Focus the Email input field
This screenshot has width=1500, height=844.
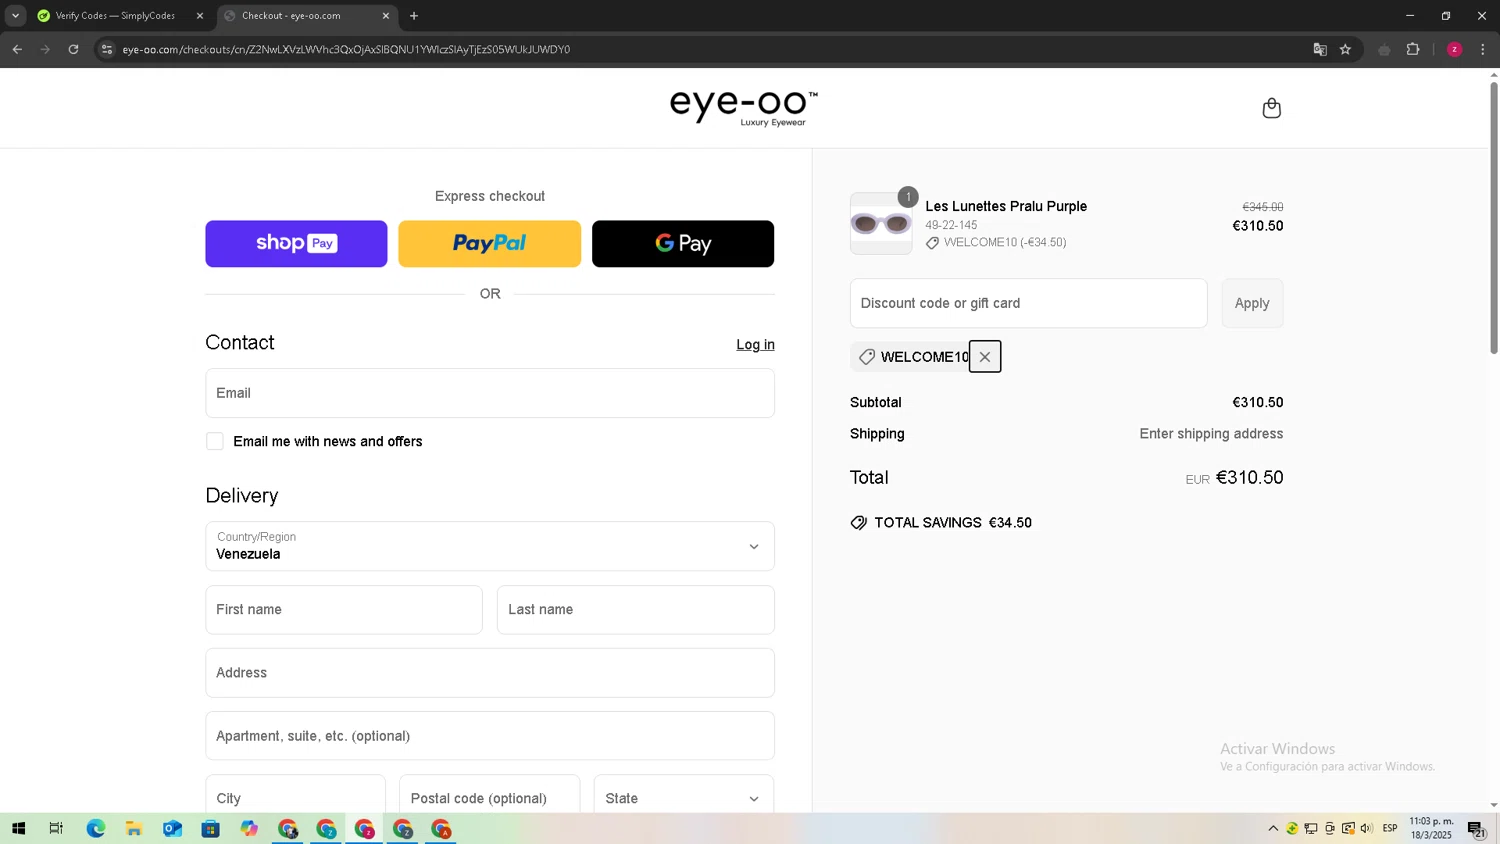pos(490,393)
